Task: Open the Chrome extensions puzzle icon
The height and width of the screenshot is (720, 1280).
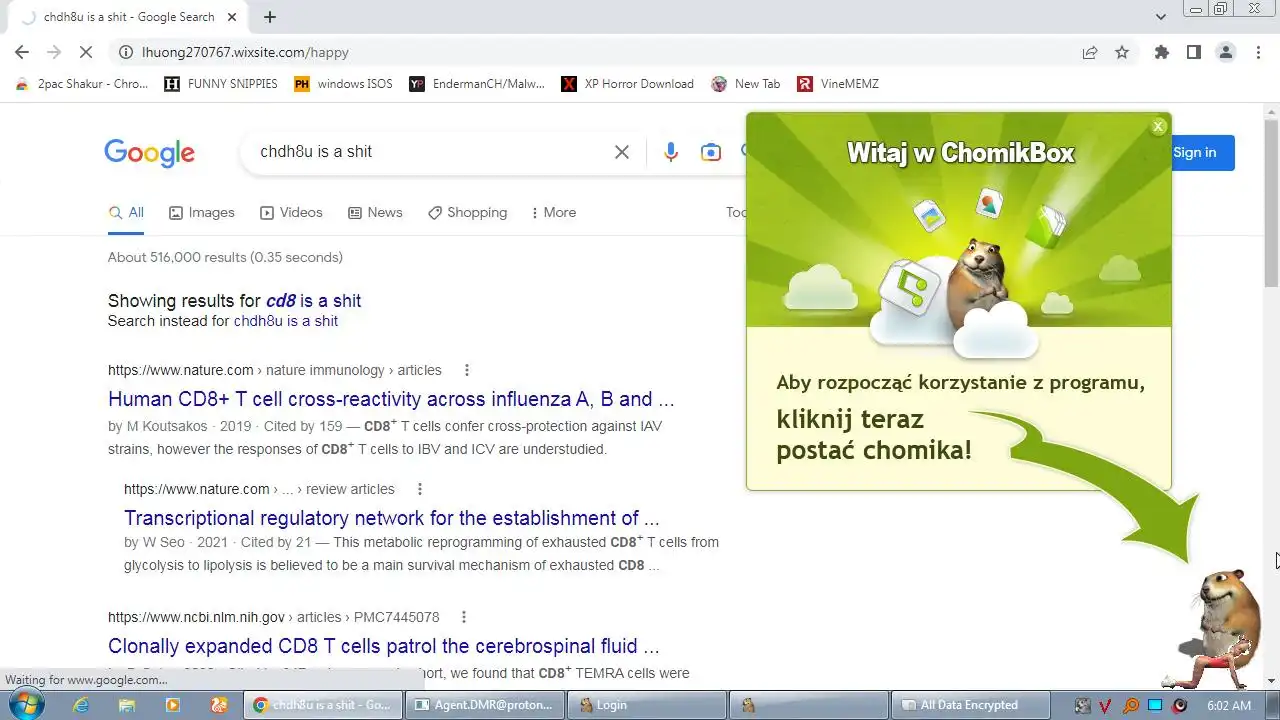Action: 1161,52
